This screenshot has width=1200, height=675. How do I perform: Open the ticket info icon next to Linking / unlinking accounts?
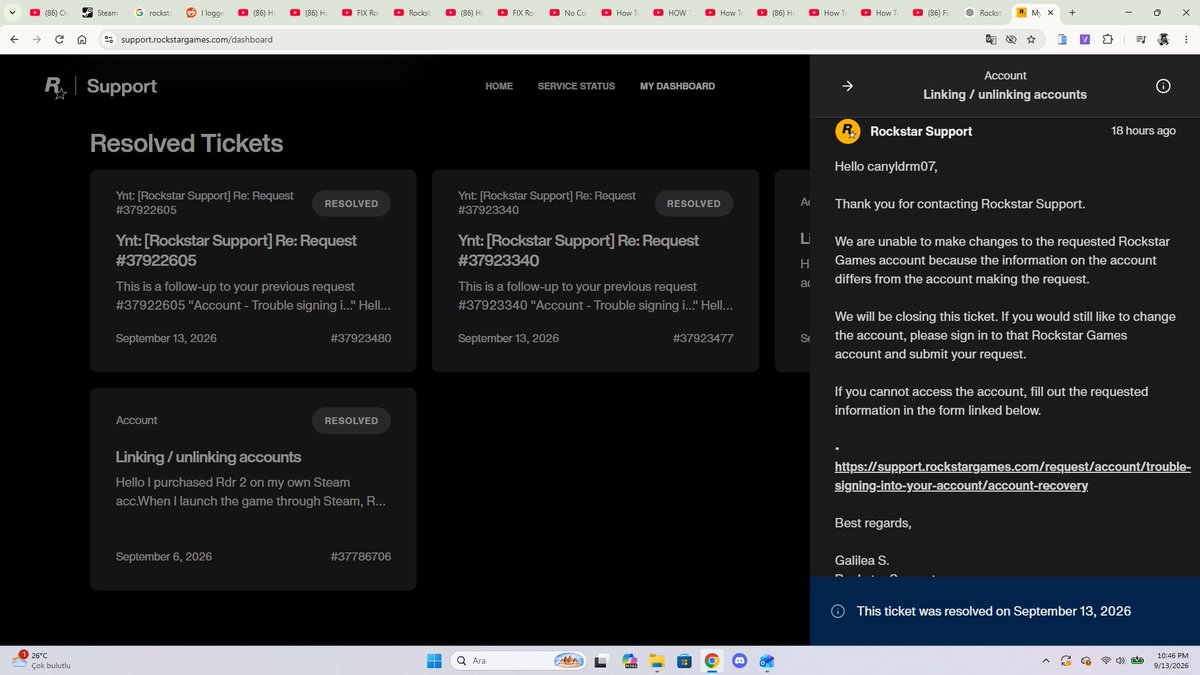(x=1163, y=86)
